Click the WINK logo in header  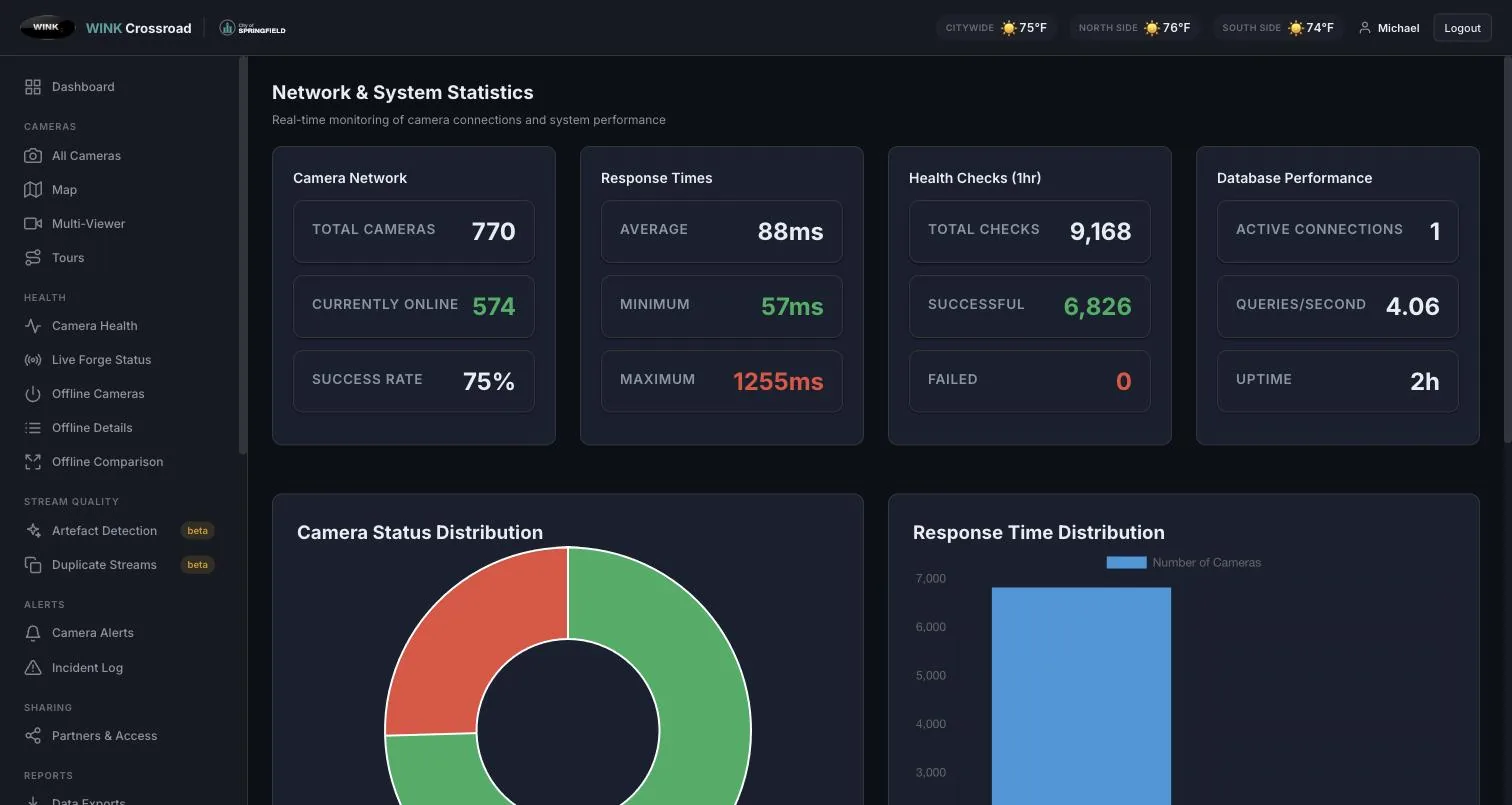tap(47, 28)
